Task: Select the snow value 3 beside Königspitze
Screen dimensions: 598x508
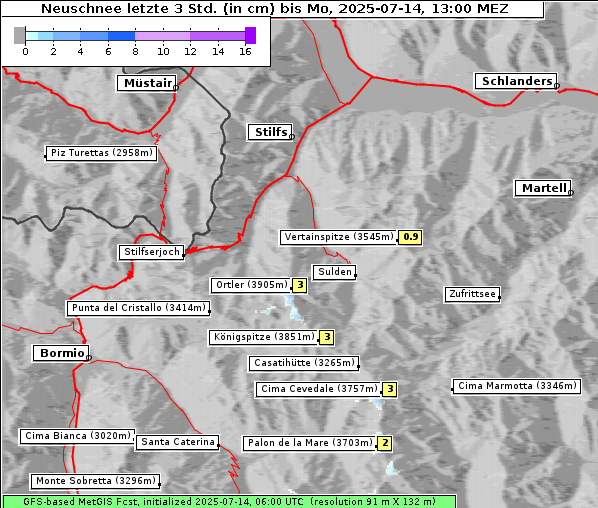Action: pyautogui.click(x=326, y=337)
